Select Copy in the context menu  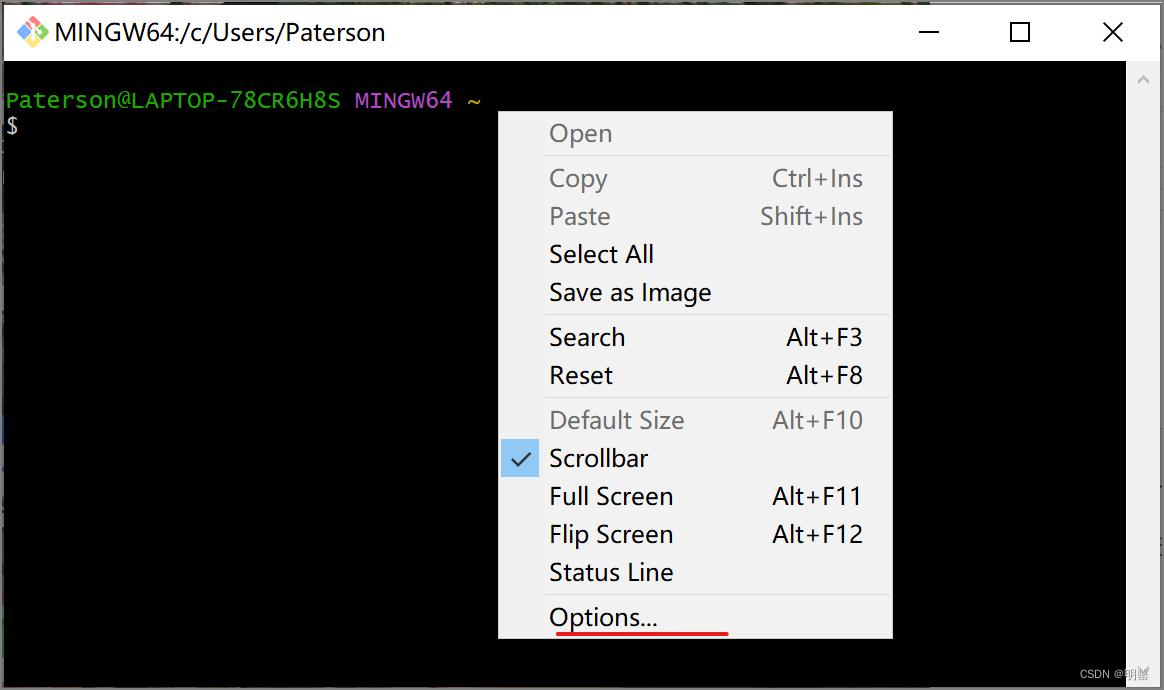[x=695, y=178]
